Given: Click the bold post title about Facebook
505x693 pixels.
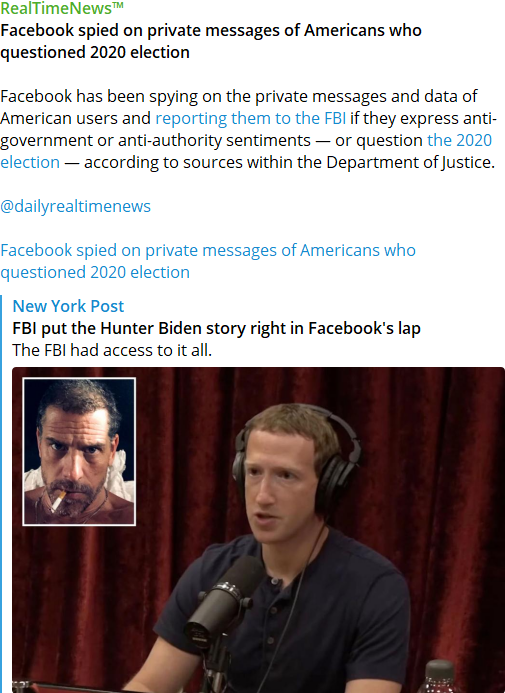Looking at the screenshot, I should coord(211,41).
